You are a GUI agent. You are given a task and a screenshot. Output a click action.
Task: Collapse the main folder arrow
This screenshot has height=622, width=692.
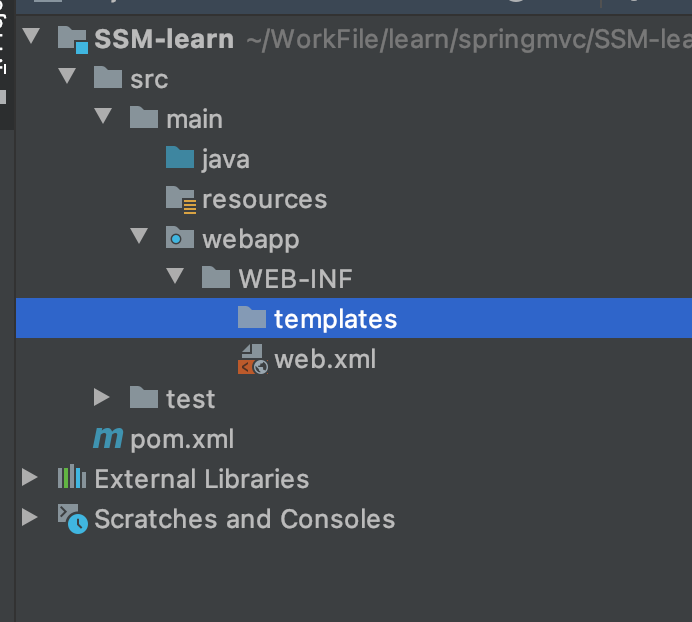tap(102, 118)
